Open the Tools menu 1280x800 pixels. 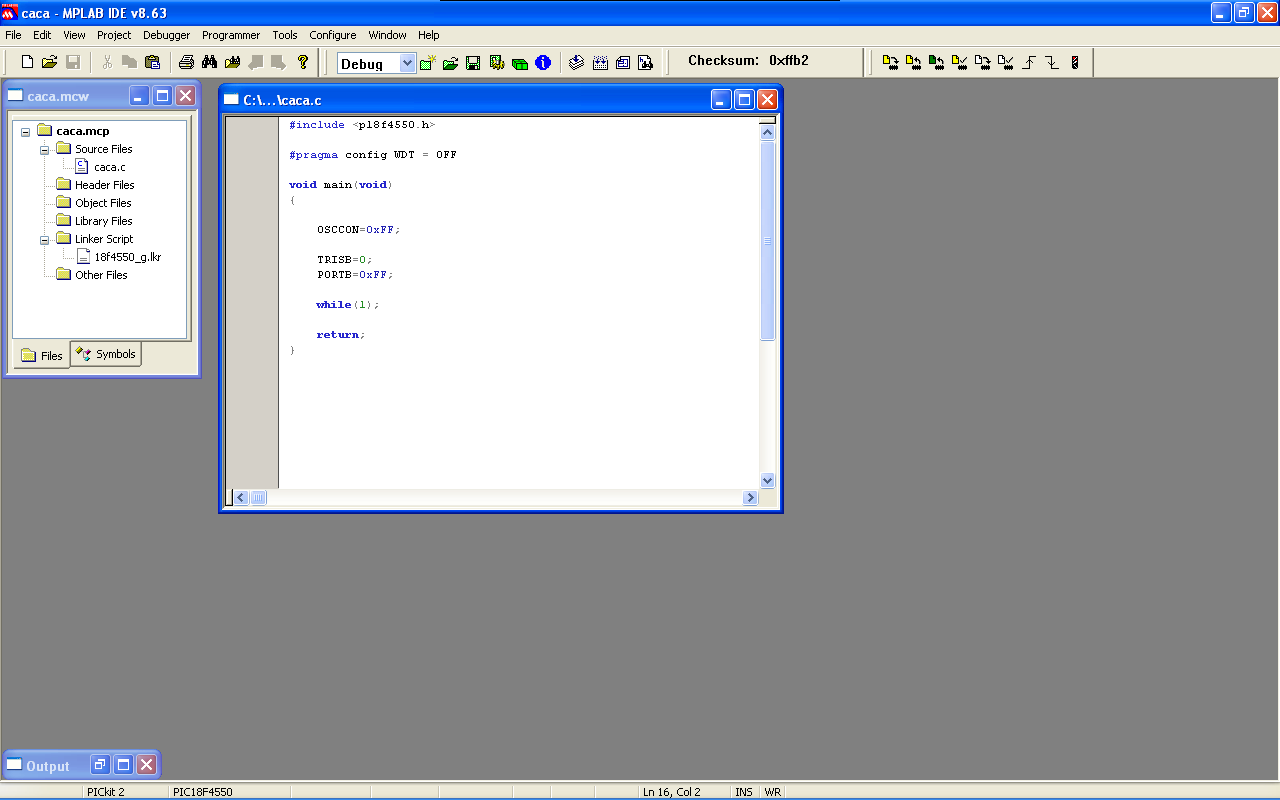[x=285, y=35]
